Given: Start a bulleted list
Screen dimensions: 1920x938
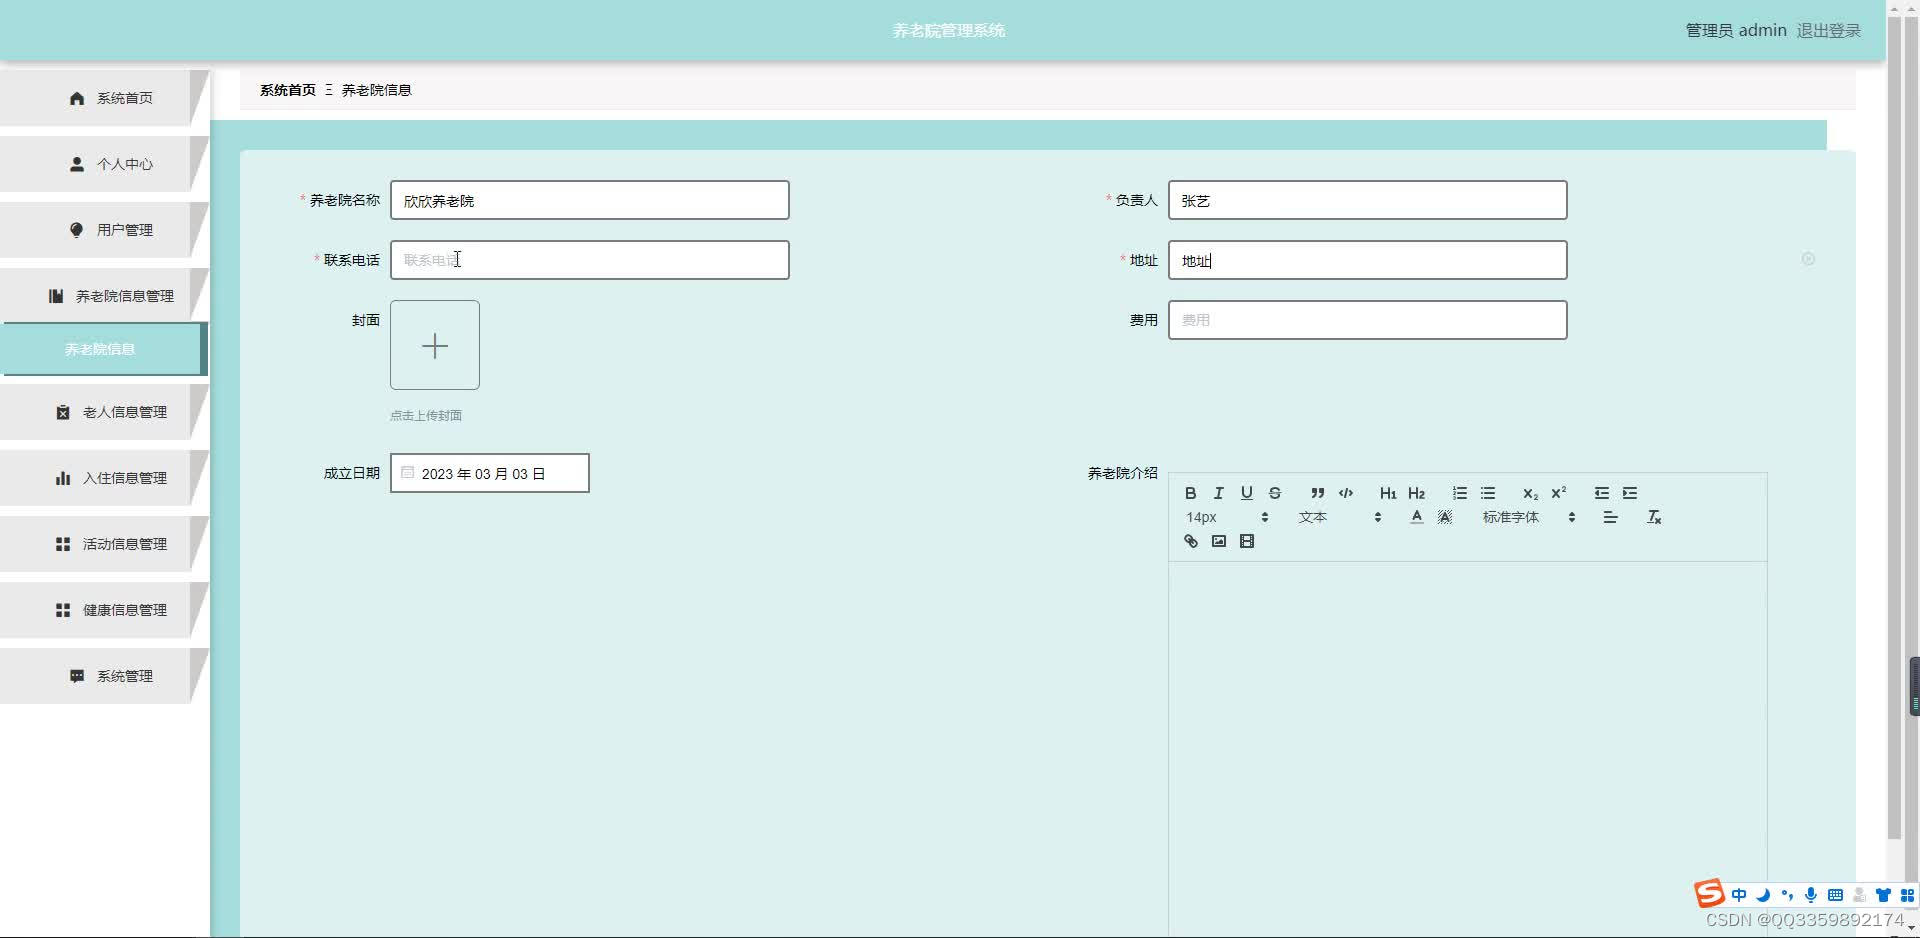Looking at the screenshot, I should pyautogui.click(x=1488, y=493).
